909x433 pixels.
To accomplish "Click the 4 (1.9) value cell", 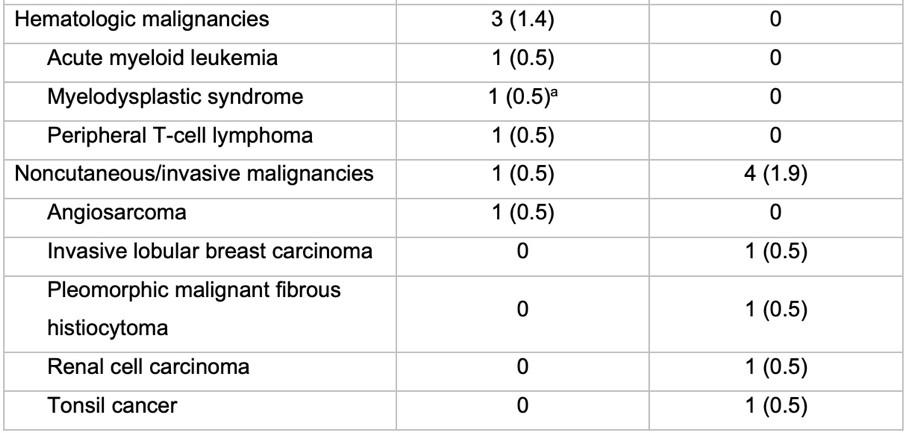I will (776, 174).
